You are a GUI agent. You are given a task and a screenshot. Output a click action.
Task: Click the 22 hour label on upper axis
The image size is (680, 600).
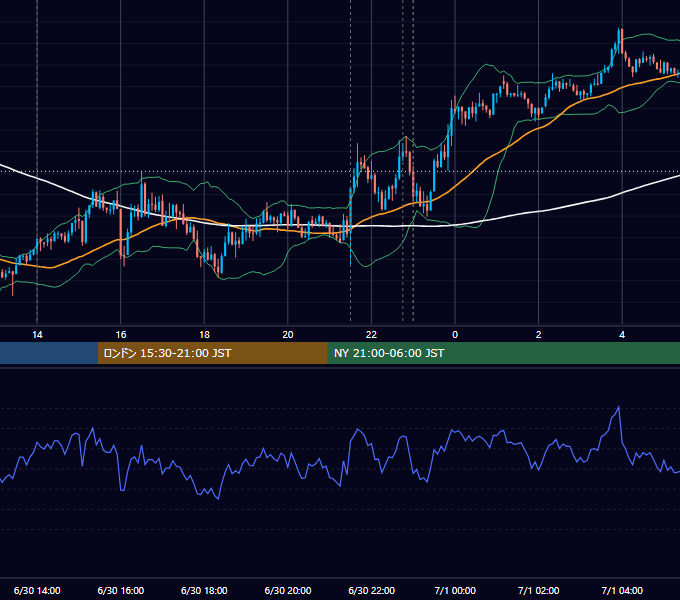[x=371, y=335]
